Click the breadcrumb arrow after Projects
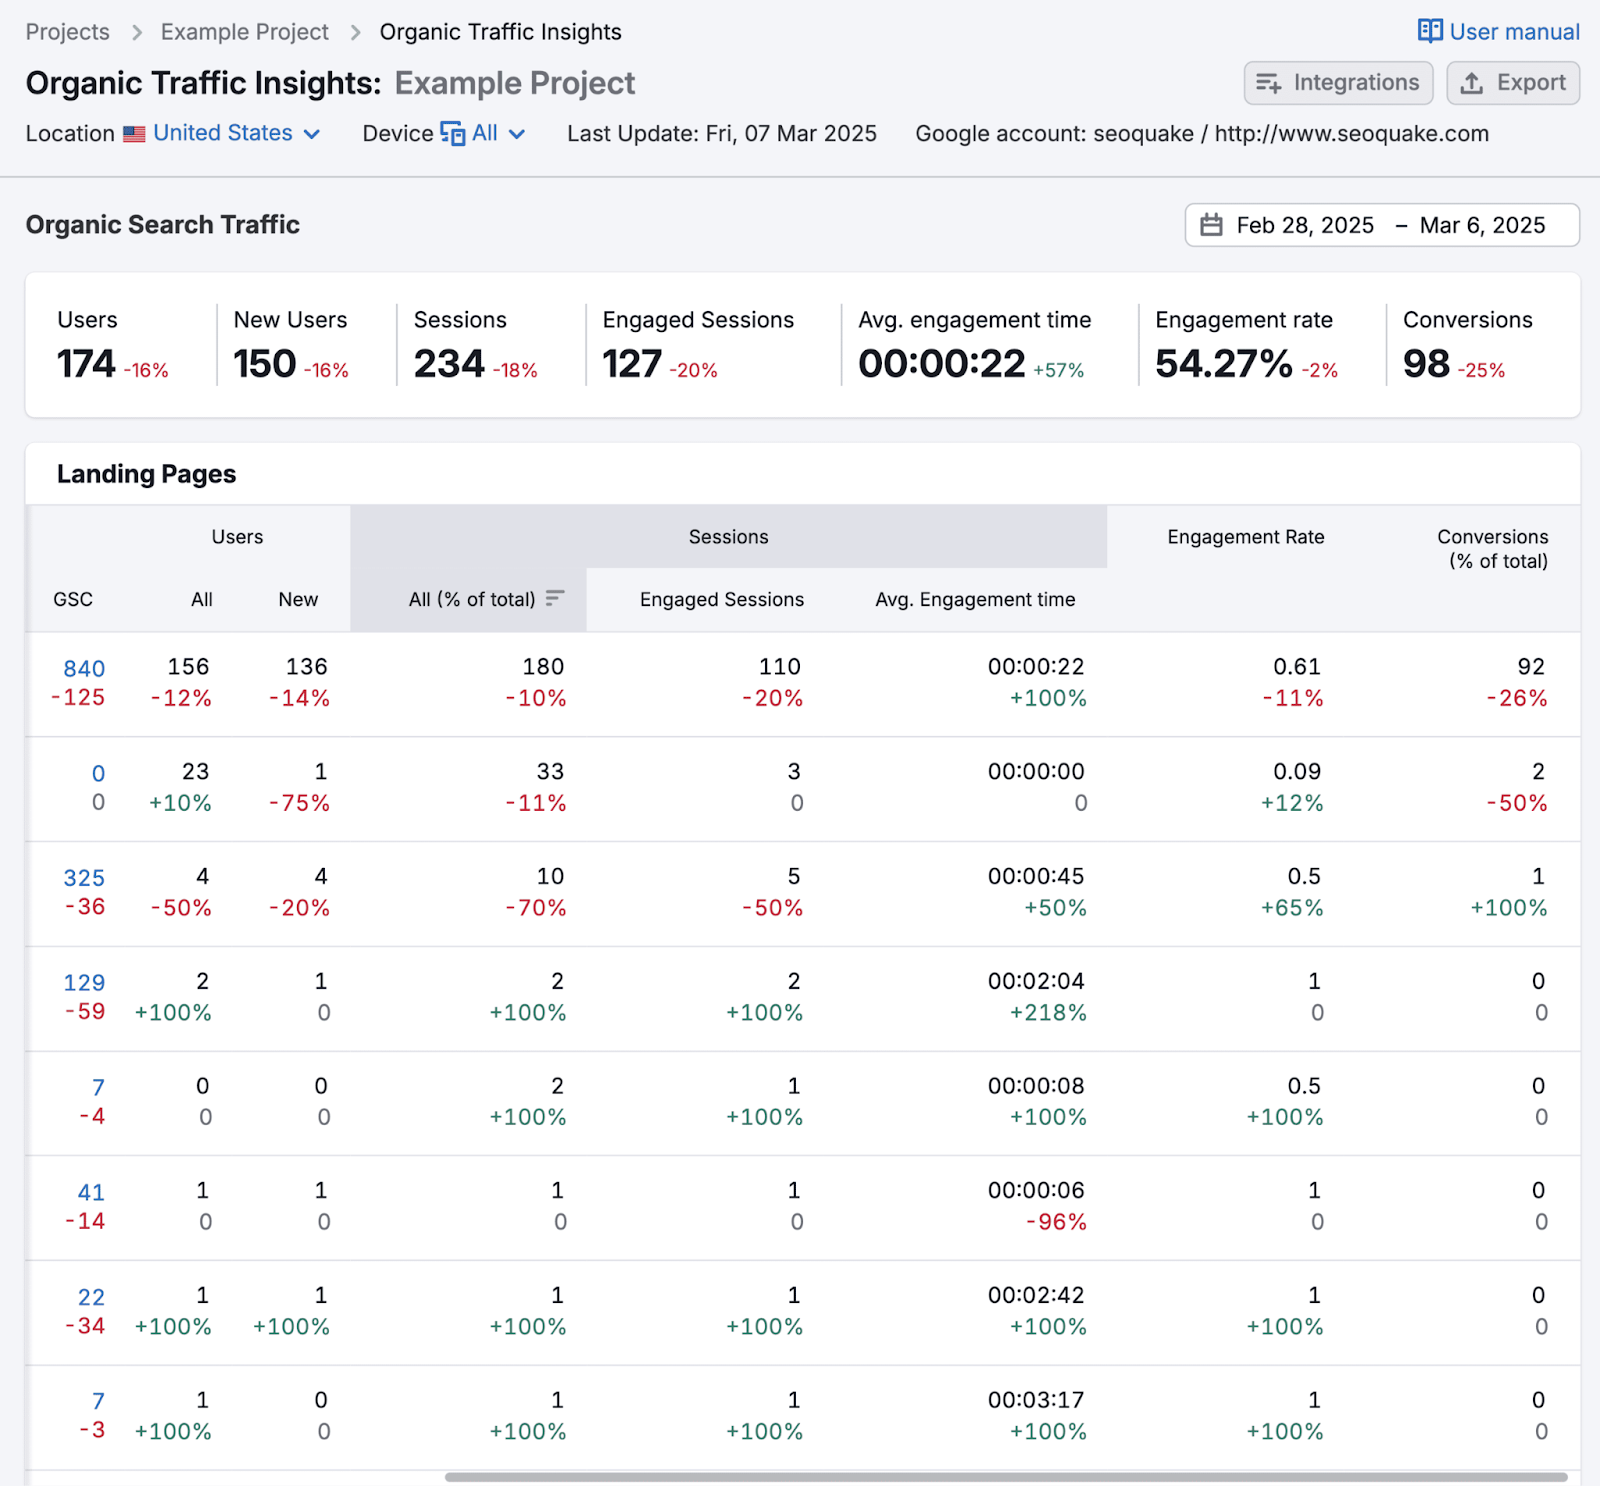The image size is (1600, 1486). coord(136,32)
